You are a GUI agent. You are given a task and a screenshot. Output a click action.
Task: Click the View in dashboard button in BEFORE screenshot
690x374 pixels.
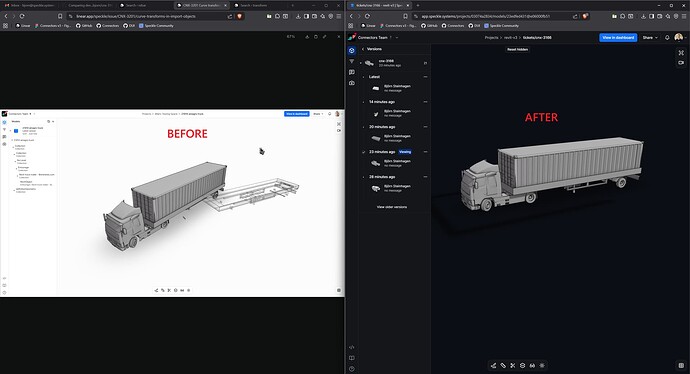[x=297, y=114]
